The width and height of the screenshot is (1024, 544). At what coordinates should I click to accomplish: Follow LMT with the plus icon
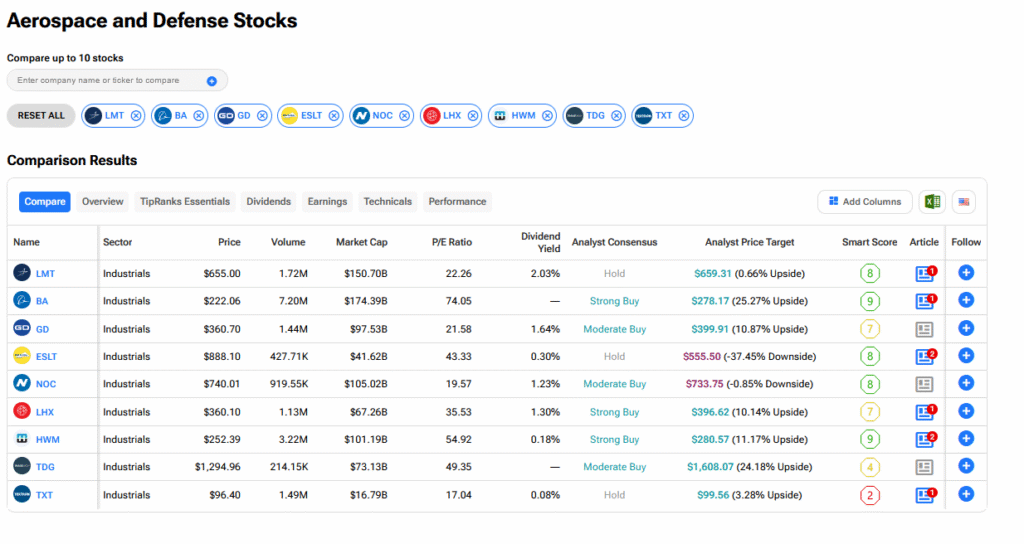tap(966, 273)
